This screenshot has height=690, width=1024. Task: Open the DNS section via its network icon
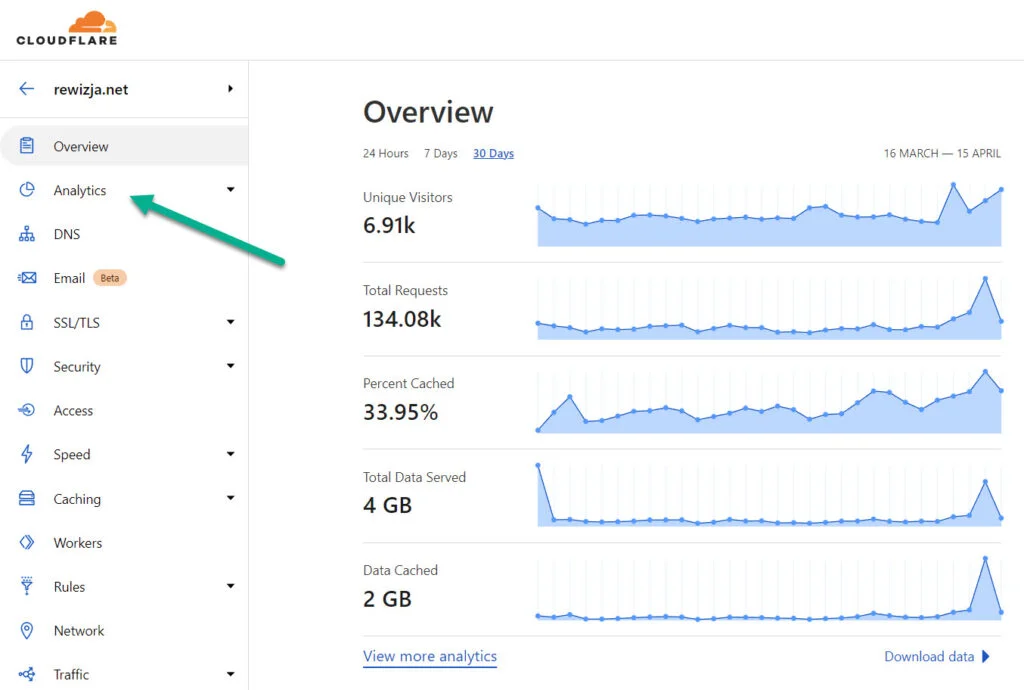pos(27,234)
